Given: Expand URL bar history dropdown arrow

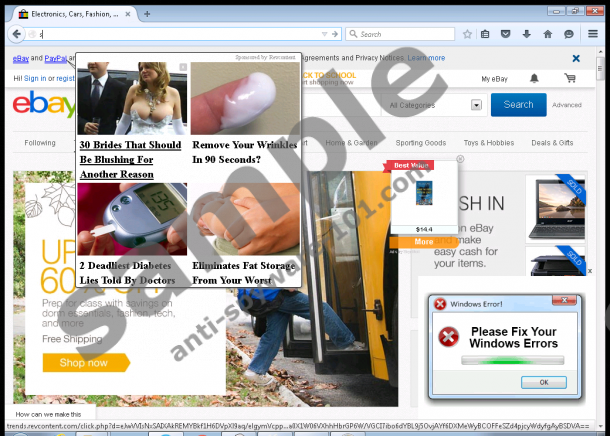Looking at the screenshot, I should coord(322,34).
